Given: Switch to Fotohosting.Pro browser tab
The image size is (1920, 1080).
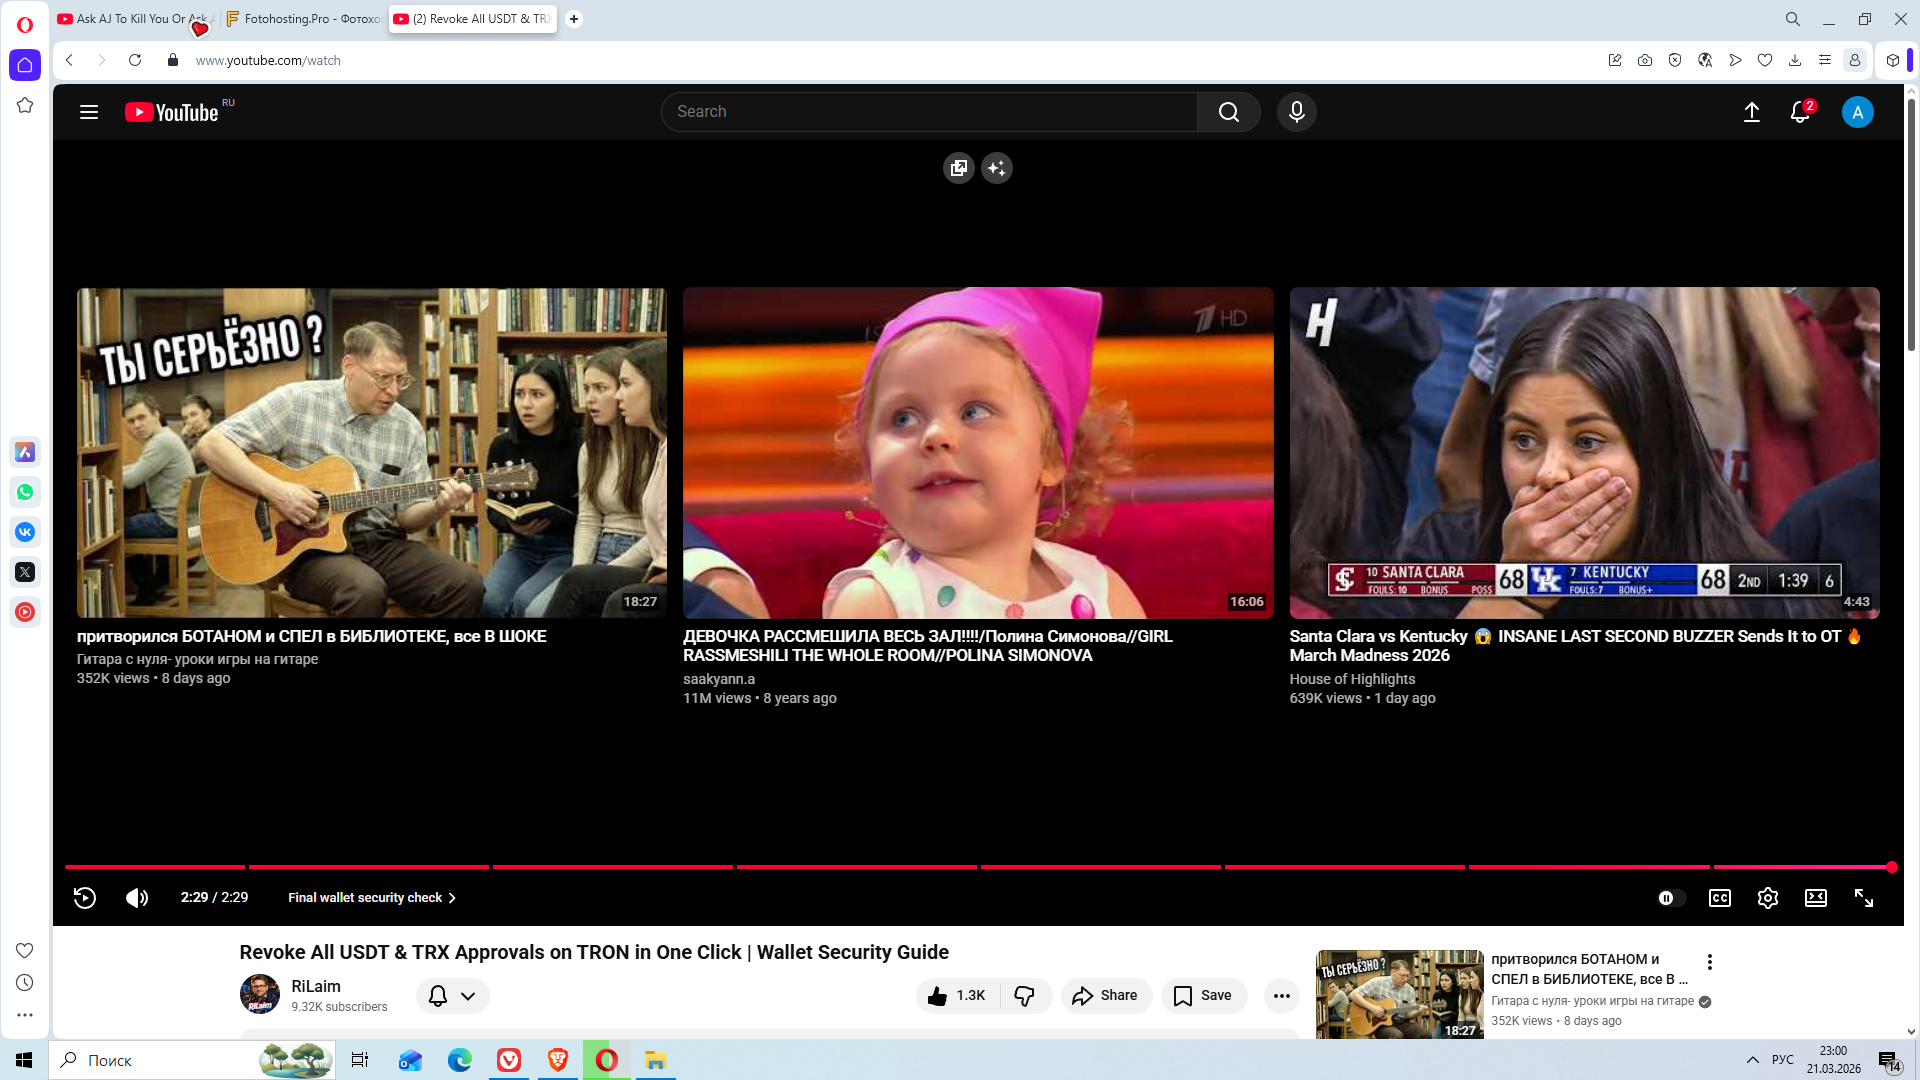Looking at the screenshot, I should (x=303, y=19).
